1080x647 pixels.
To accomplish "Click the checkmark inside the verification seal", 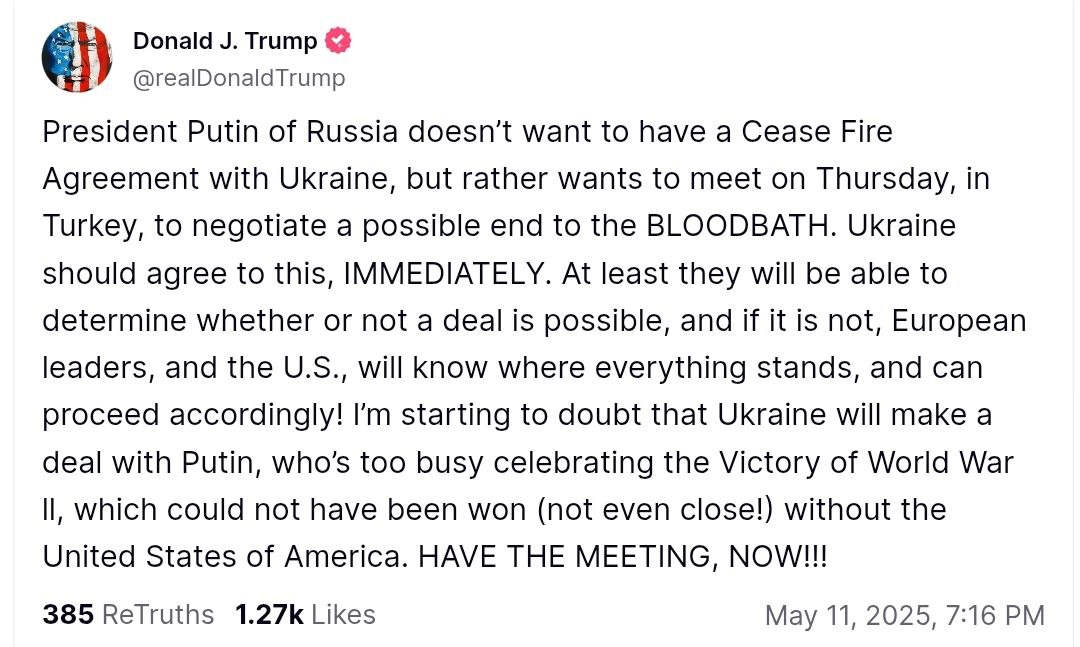I will pos(340,41).
